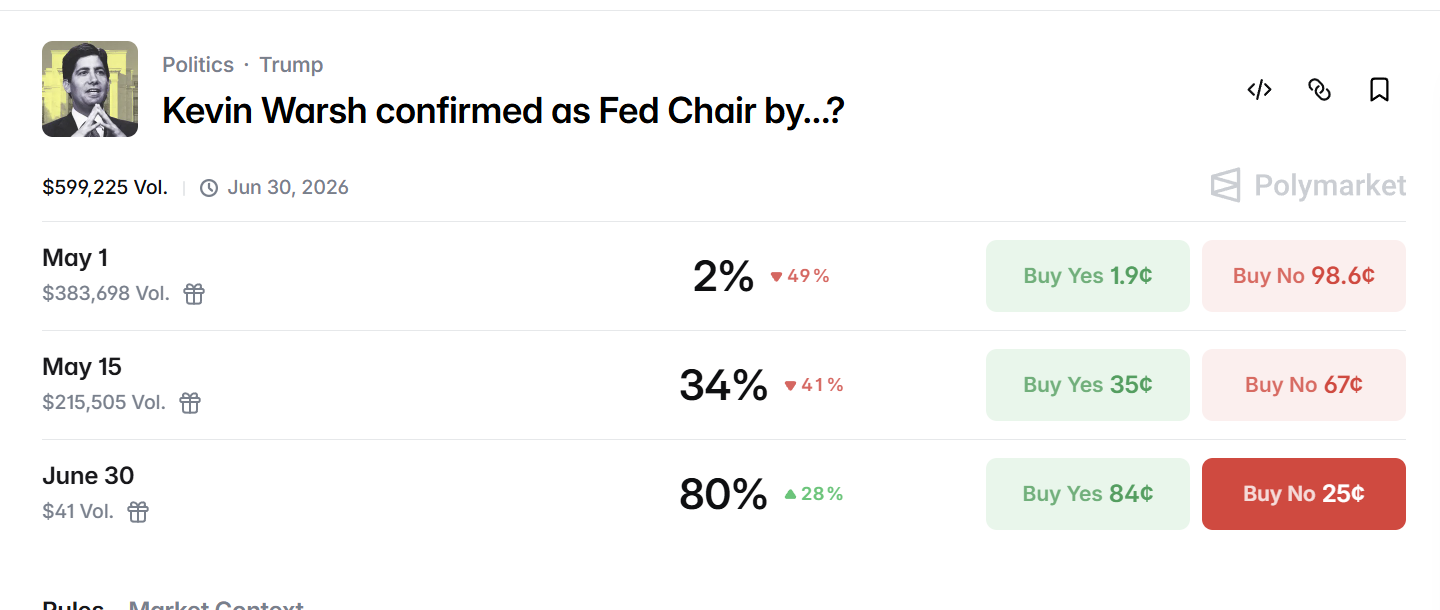
Task: Click the gift rewards icon for May 15
Action: point(190,403)
